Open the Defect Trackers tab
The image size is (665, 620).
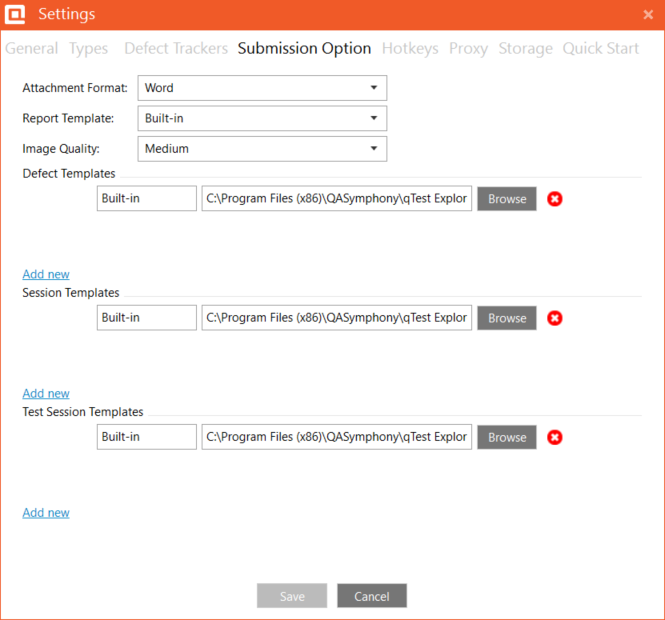176,48
